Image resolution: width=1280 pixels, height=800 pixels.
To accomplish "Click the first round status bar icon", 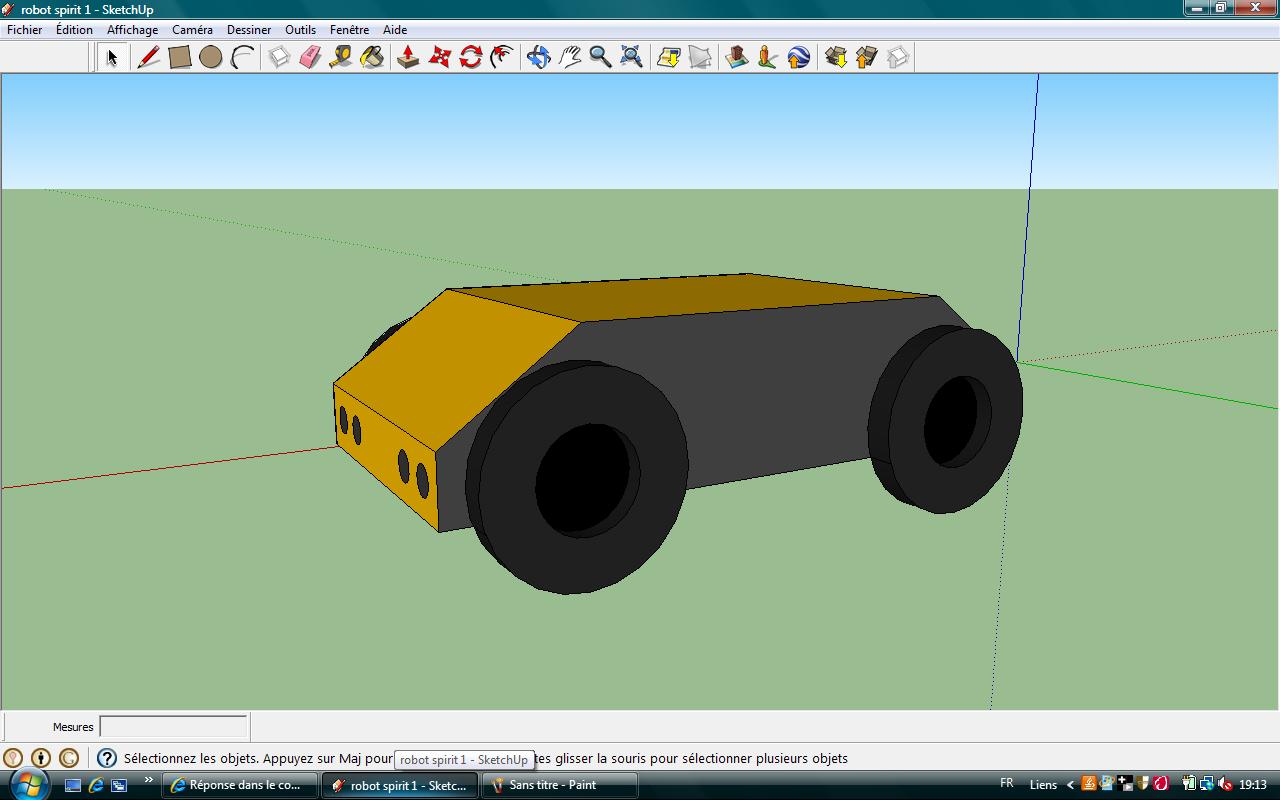I will coord(13,758).
